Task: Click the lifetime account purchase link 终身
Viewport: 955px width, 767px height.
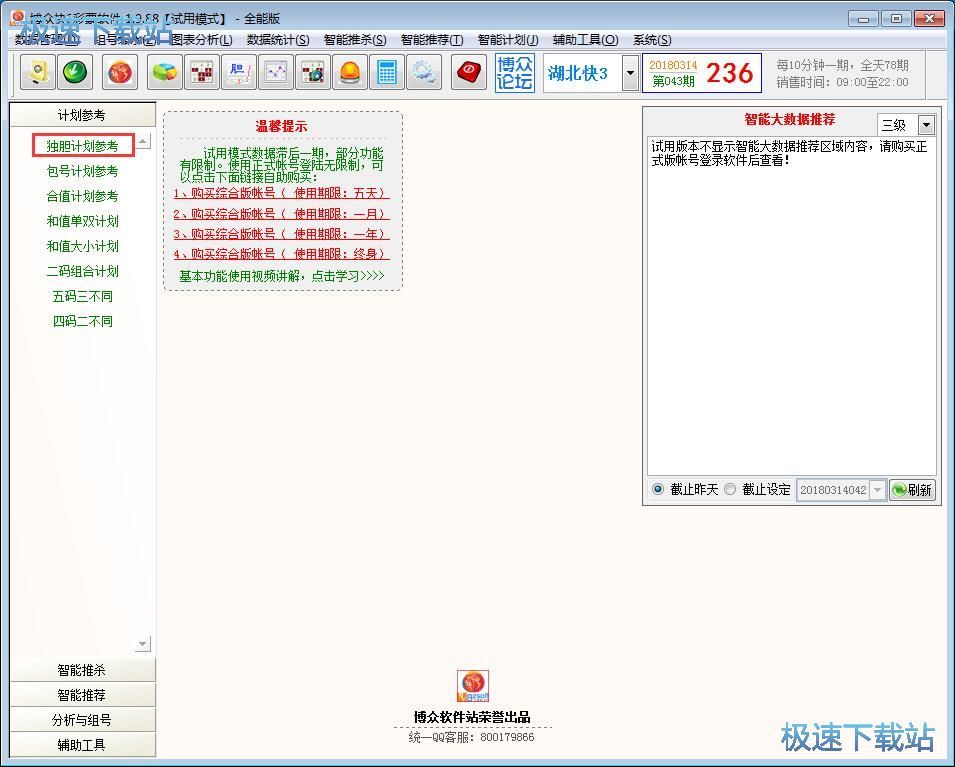Action: 281,254
